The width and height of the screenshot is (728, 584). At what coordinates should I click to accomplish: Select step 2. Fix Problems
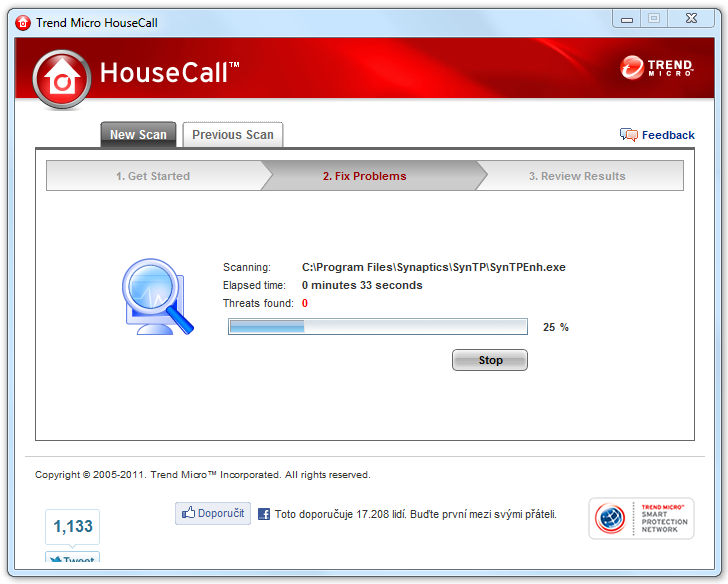[364, 176]
